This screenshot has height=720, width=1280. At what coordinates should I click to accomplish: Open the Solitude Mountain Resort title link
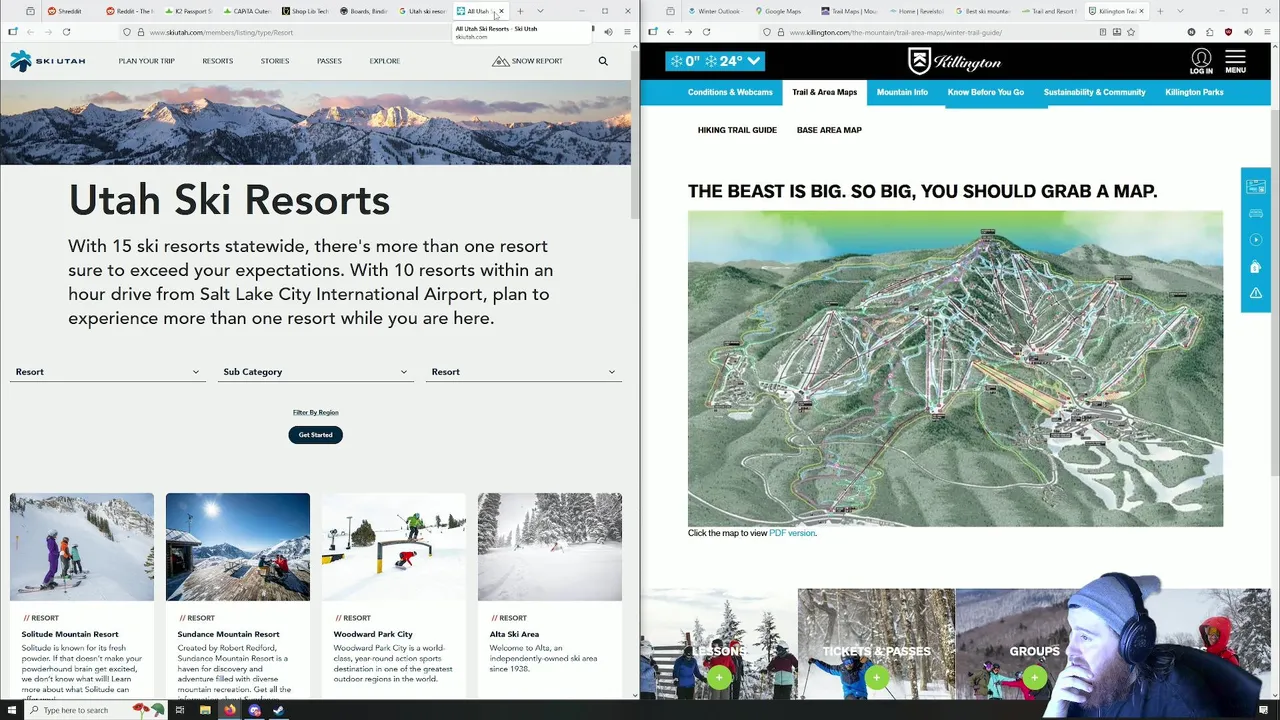click(70, 634)
